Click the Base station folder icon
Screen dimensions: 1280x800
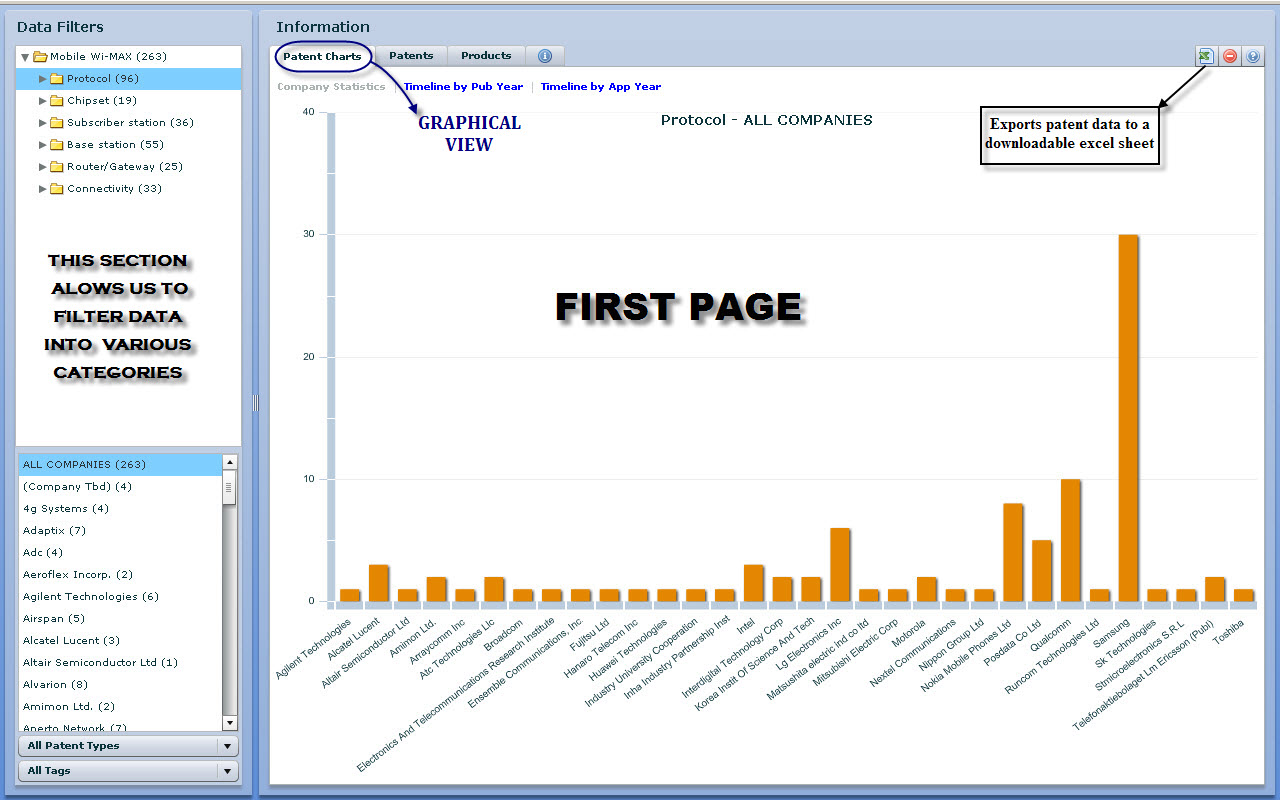pos(57,145)
